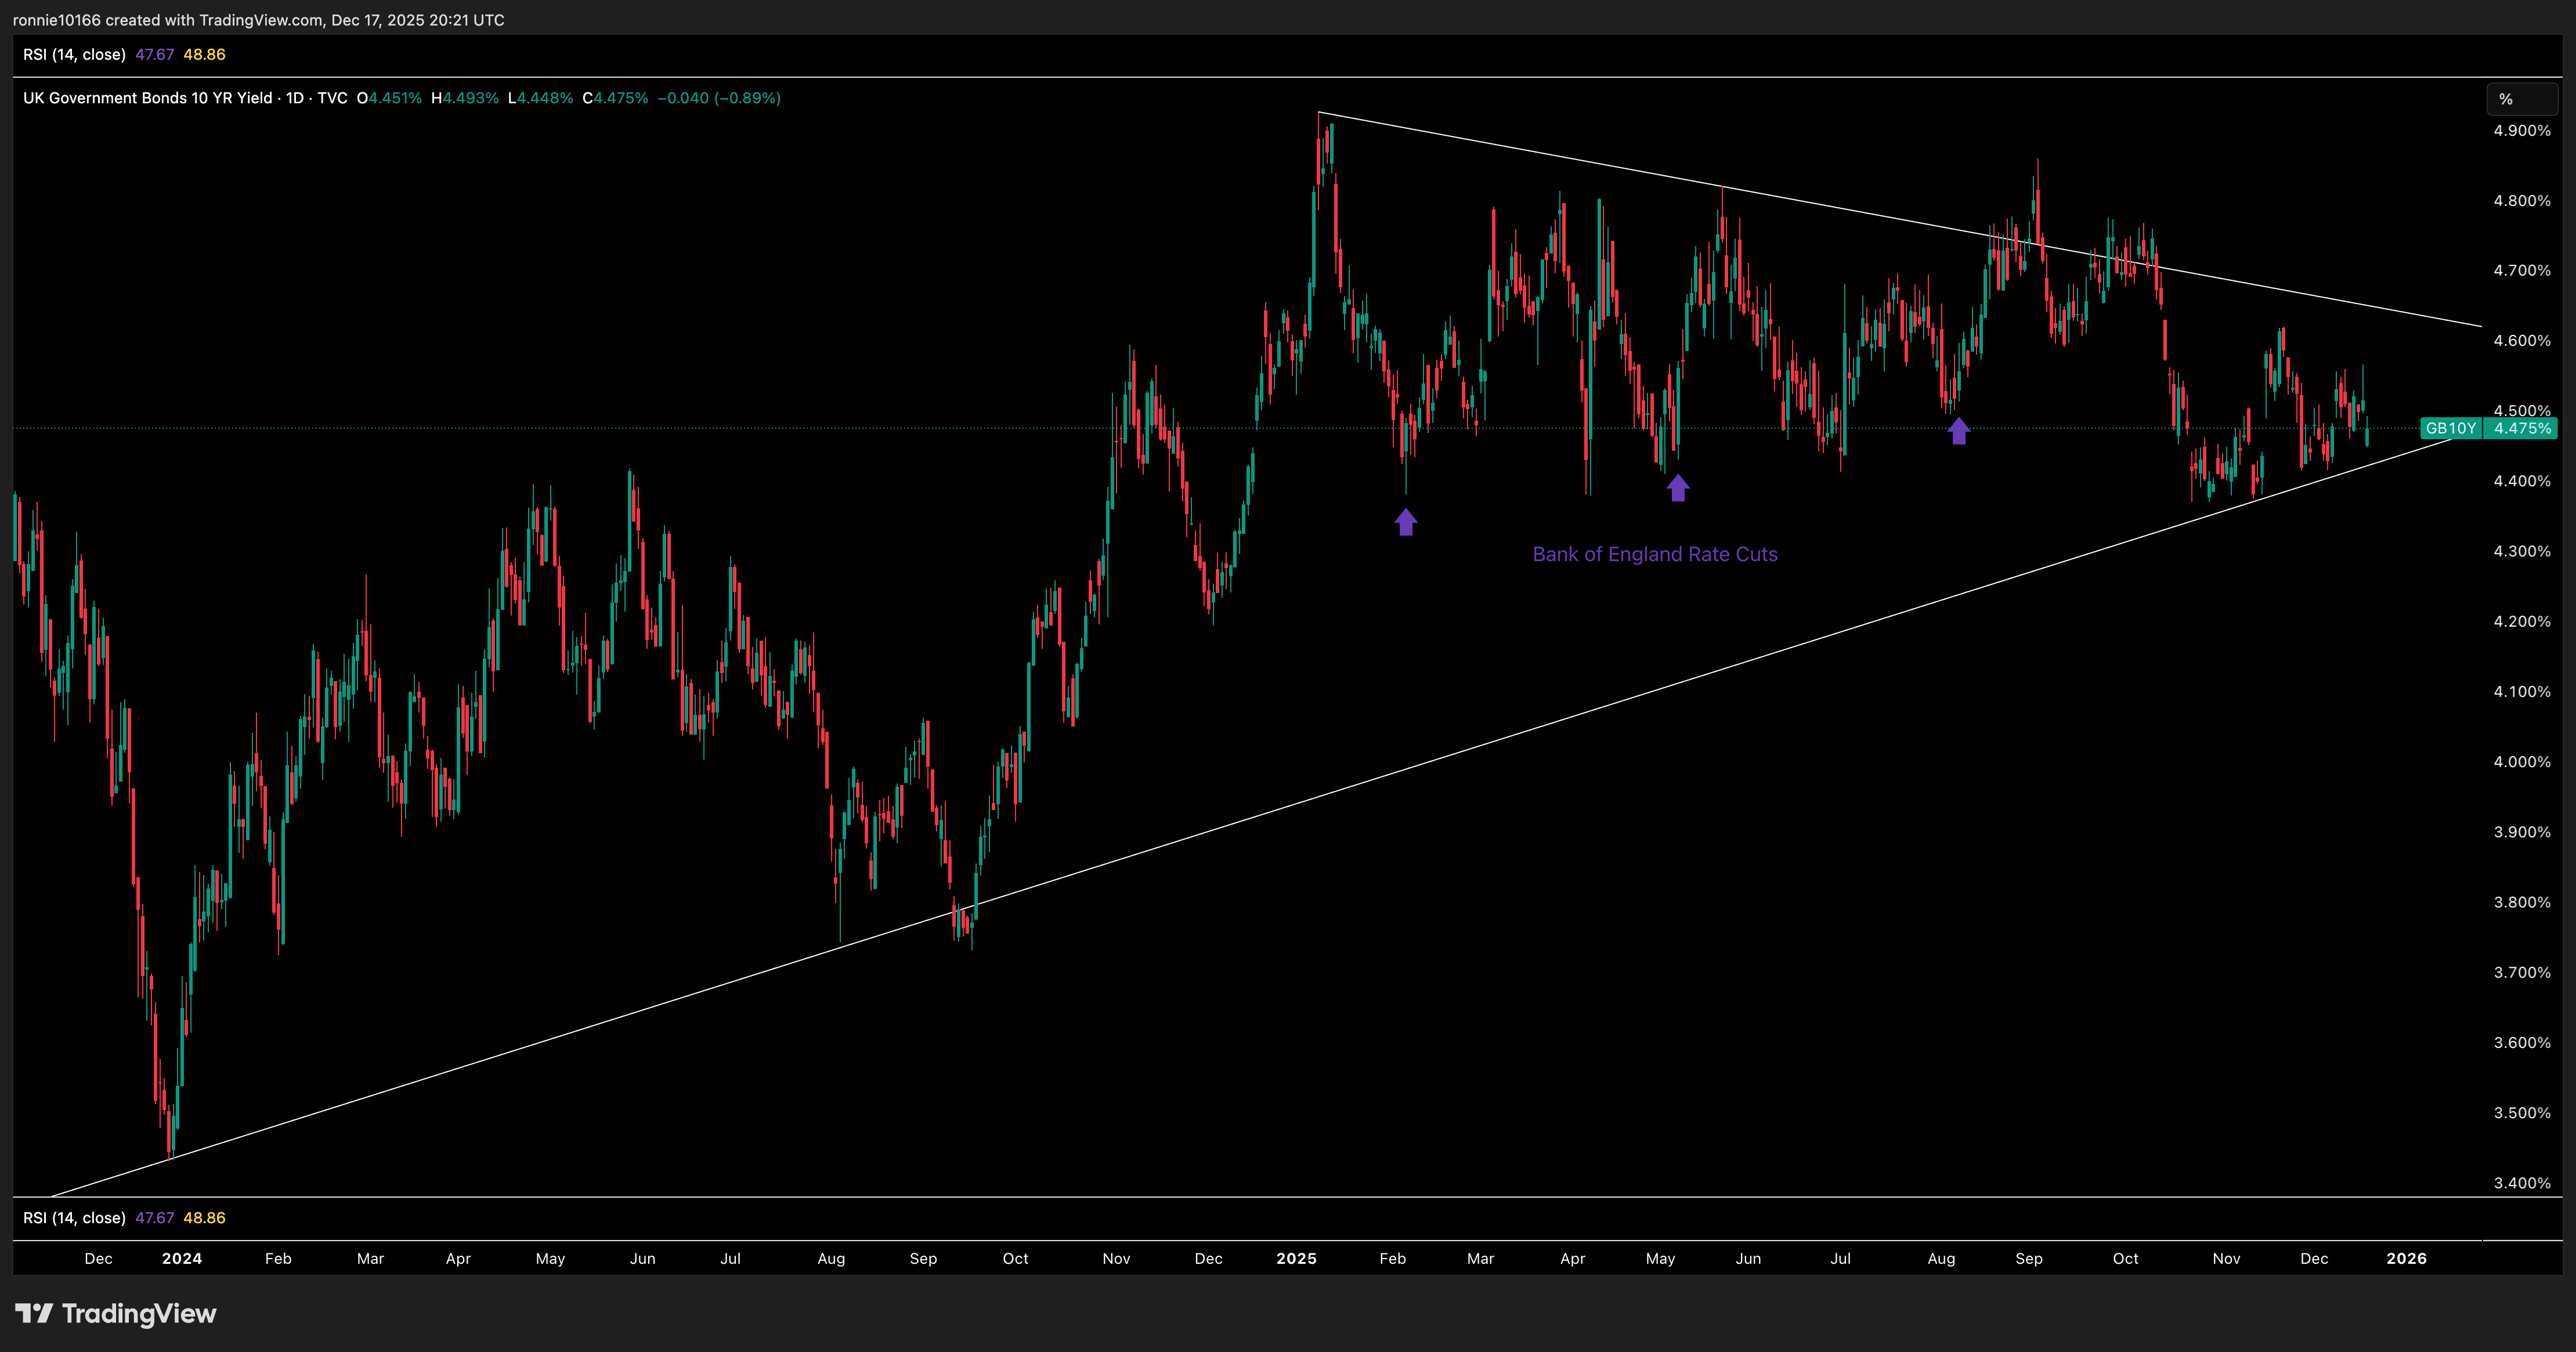Select the 2025 label on the time axis
2576x1352 pixels.
click(1298, 1259)
